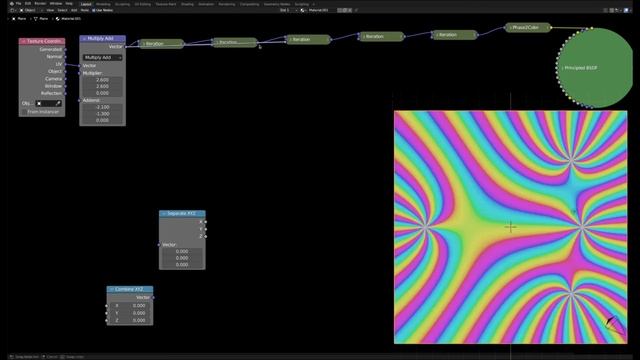
Task: Click the Separate XYZ X output socket
Action: pyautogui.click(x=206, y=222)
